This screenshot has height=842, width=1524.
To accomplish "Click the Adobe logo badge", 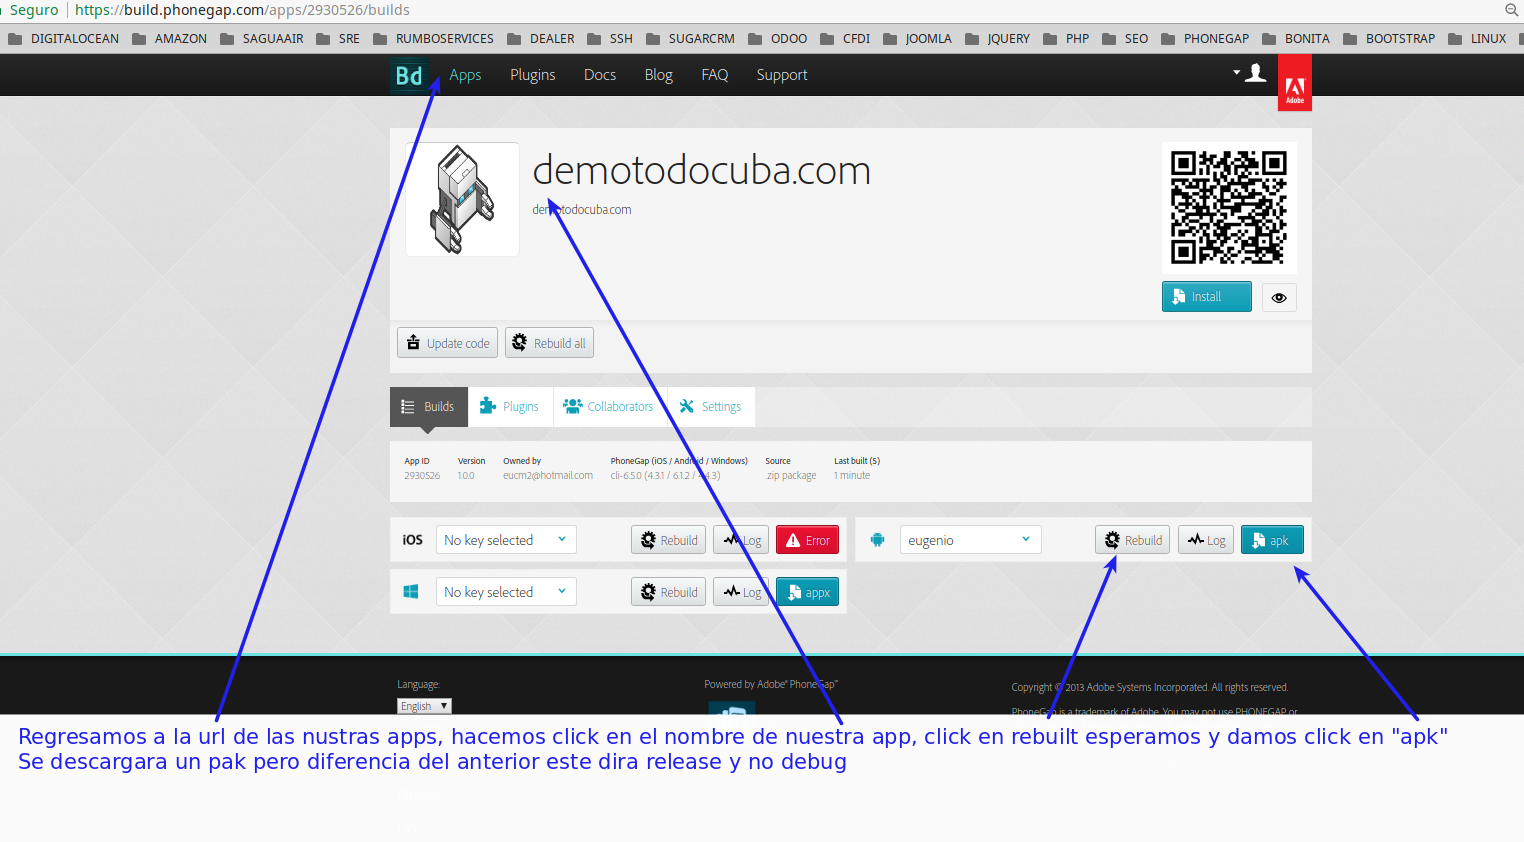I will pyautogui.click(x=1295, y=83).
